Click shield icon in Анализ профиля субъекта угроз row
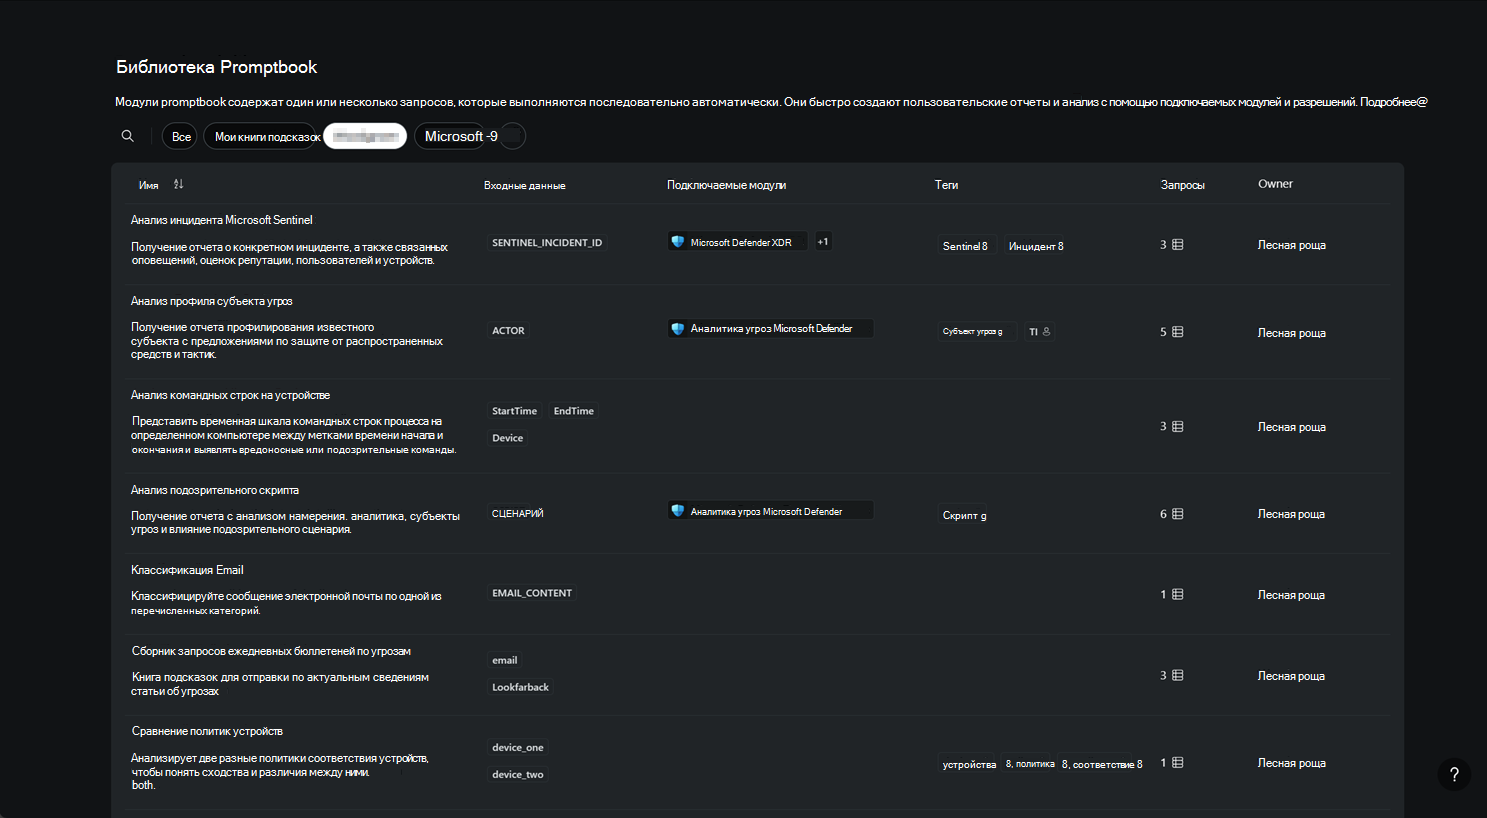The width and height of the screenshot is (1487, 818). click(x=678, y=328)
